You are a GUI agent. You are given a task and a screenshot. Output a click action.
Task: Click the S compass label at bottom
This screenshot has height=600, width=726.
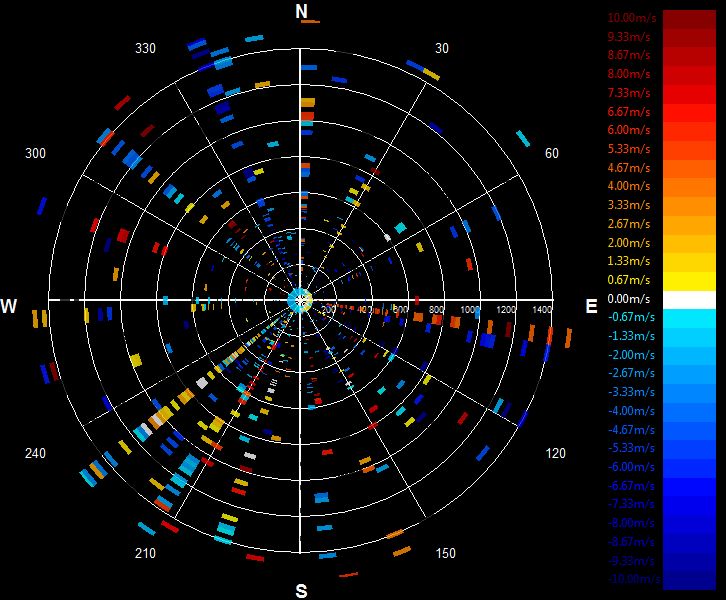pyautogui.click(x=301, y=591)
